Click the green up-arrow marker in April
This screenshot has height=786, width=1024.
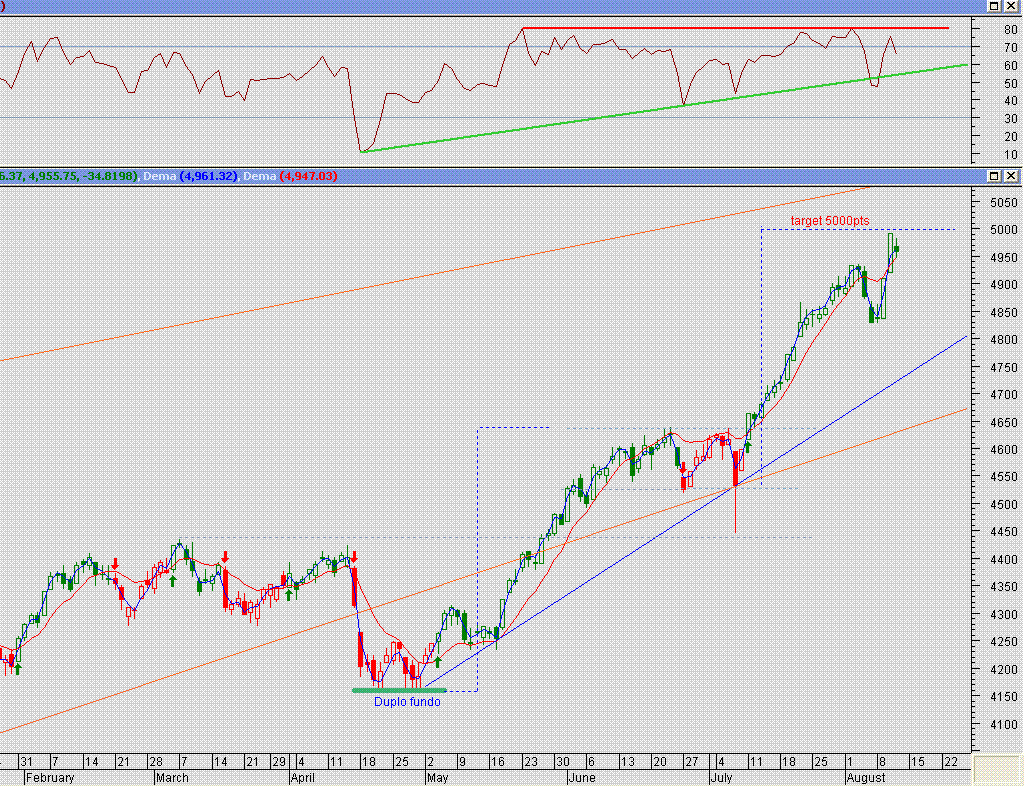287,594
